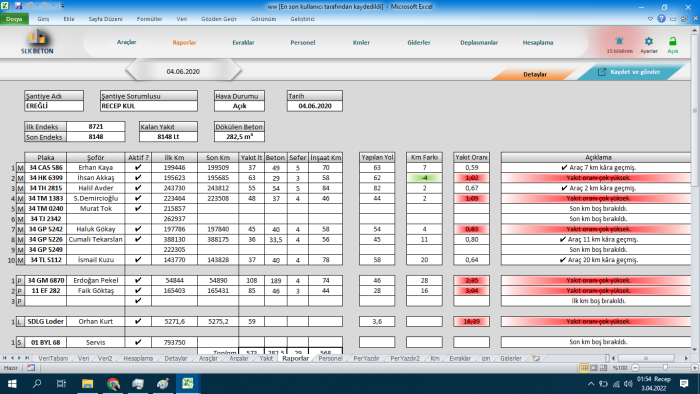Screen dimensions: 700x394
Task: Open taskbar Search magnifier
Action: pyautogui.click(x=37, y=384)
